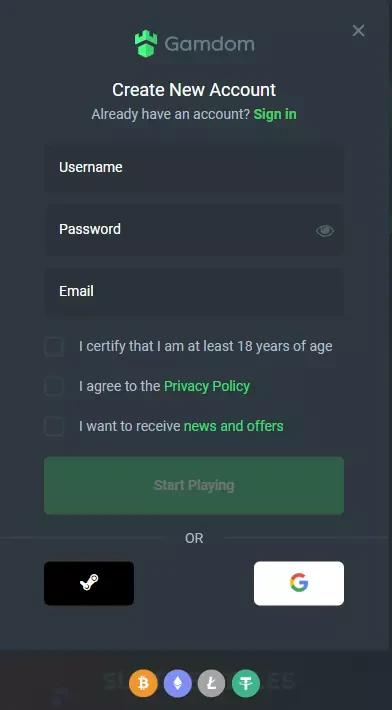Focus the Username input field

[x=194, y=168]
